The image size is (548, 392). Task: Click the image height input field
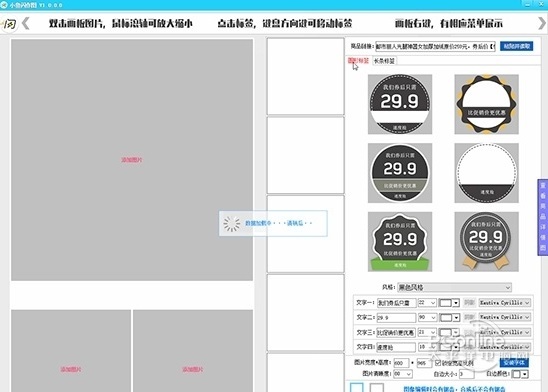click(x=424, y=363)
